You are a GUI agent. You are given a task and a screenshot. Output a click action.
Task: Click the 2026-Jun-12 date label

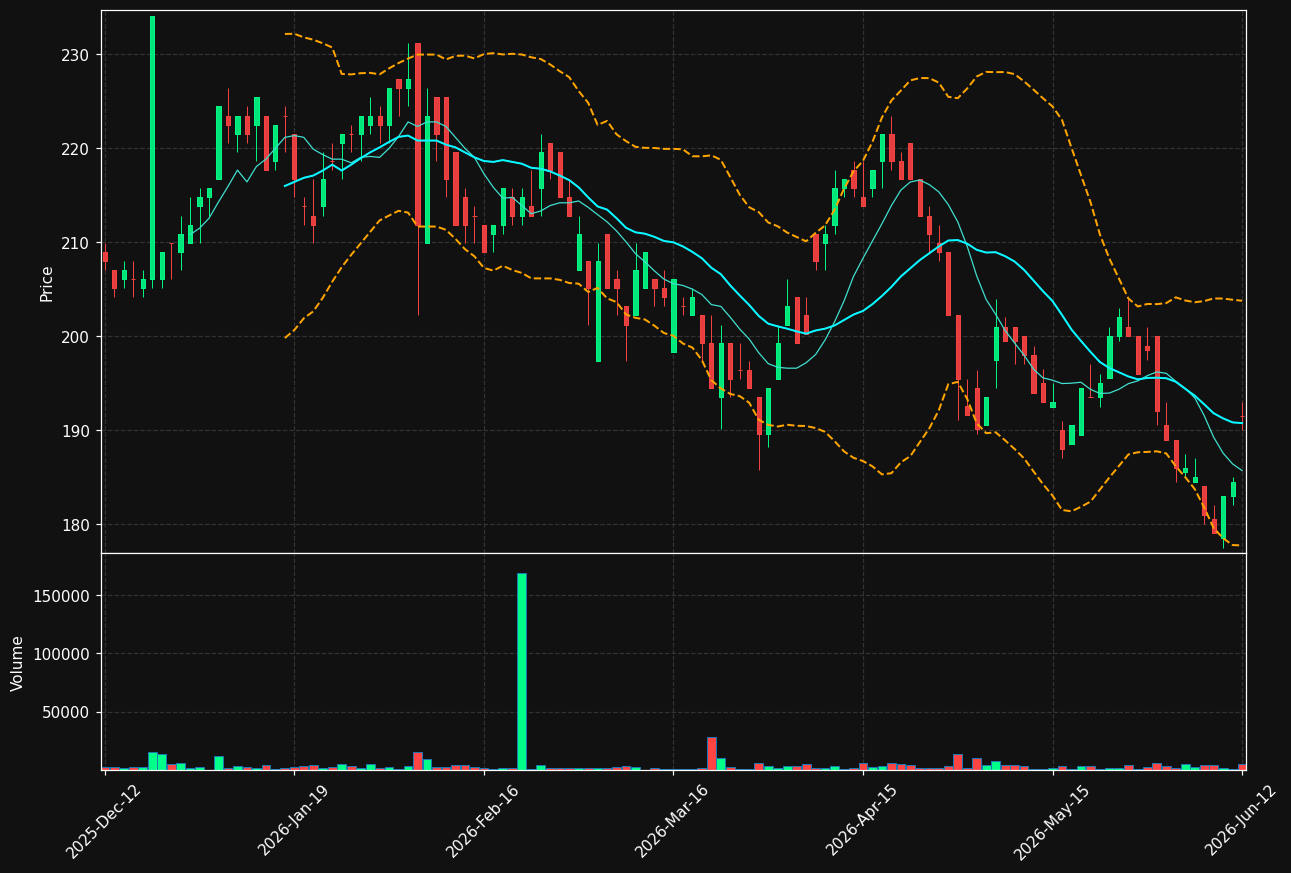click(1241, 821)
